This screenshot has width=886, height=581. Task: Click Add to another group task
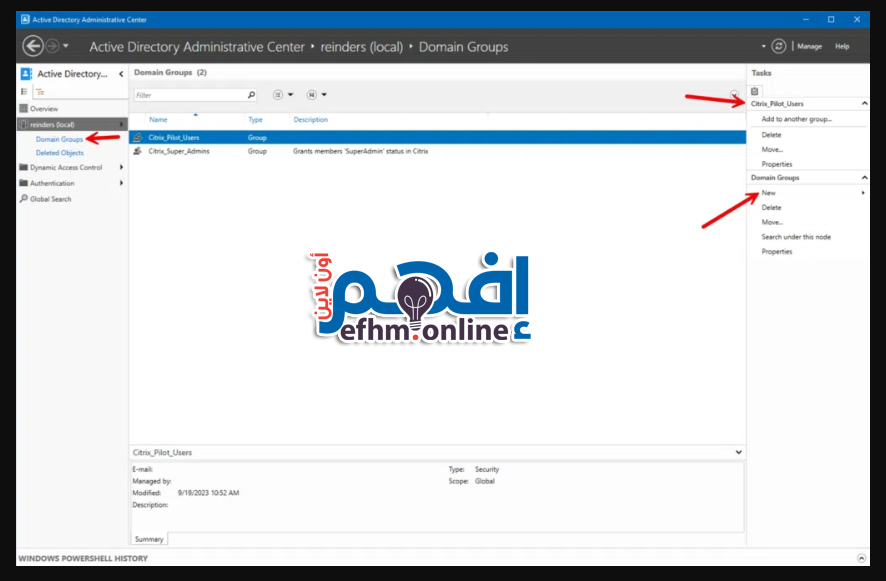796,119
